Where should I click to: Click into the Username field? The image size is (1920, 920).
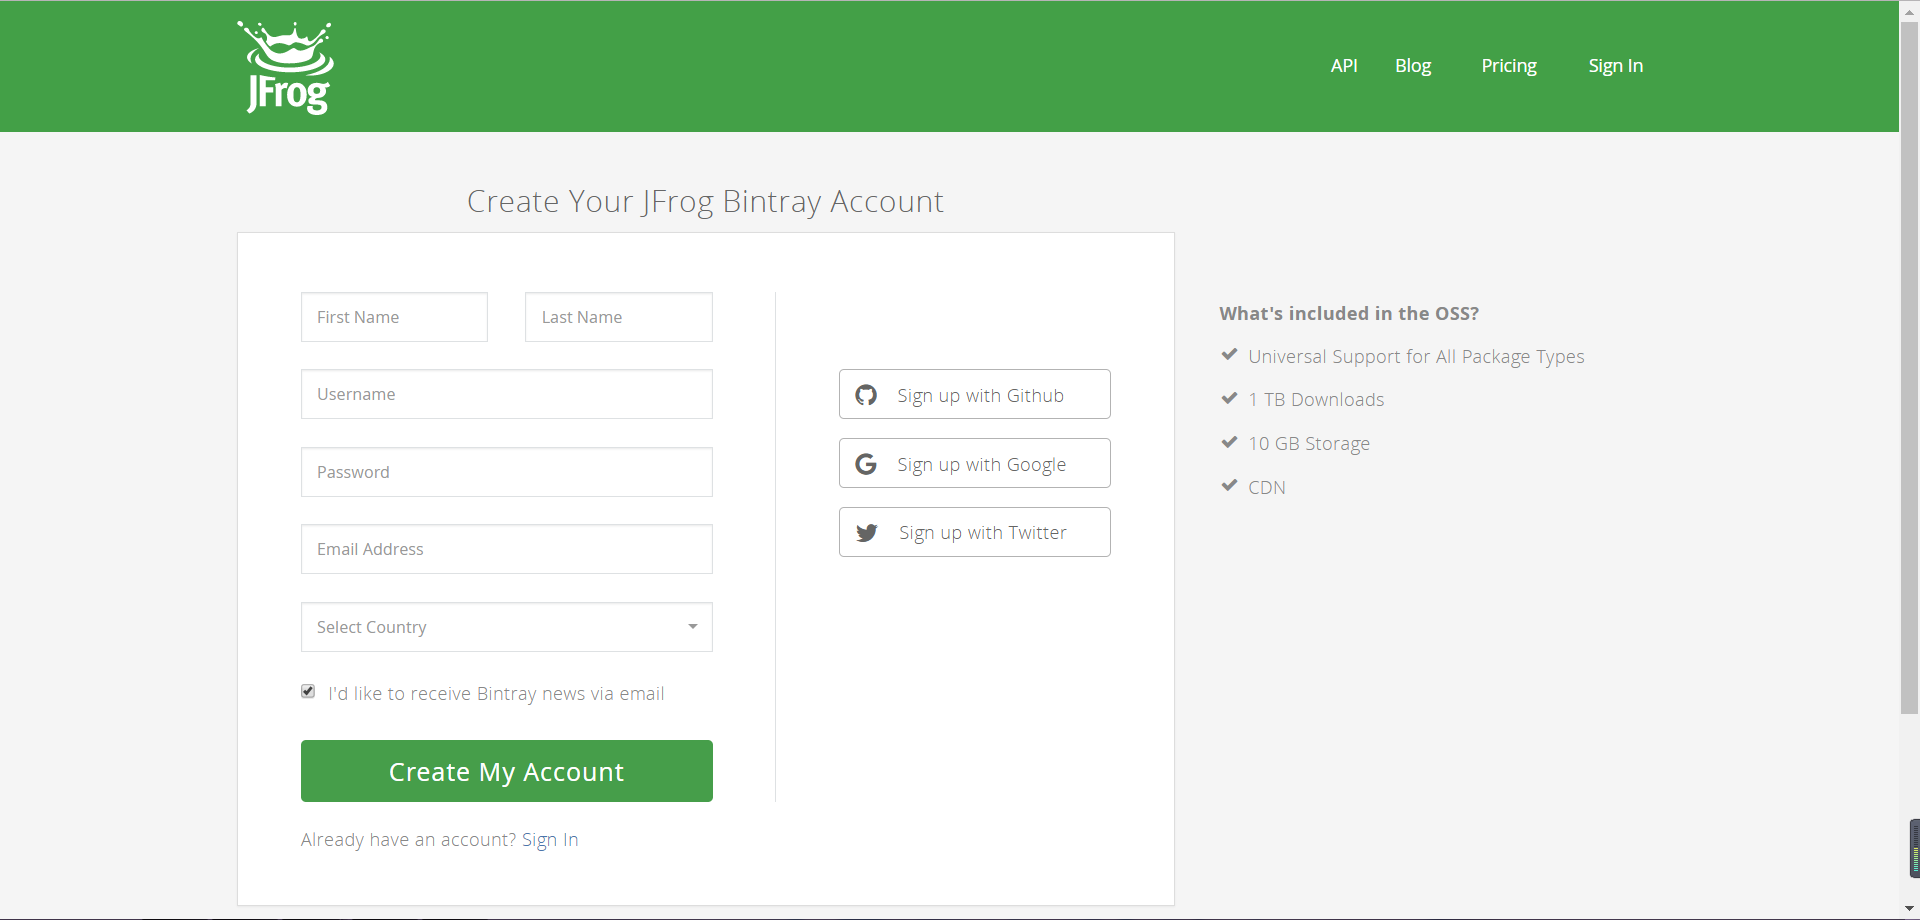tap(507, 394)
